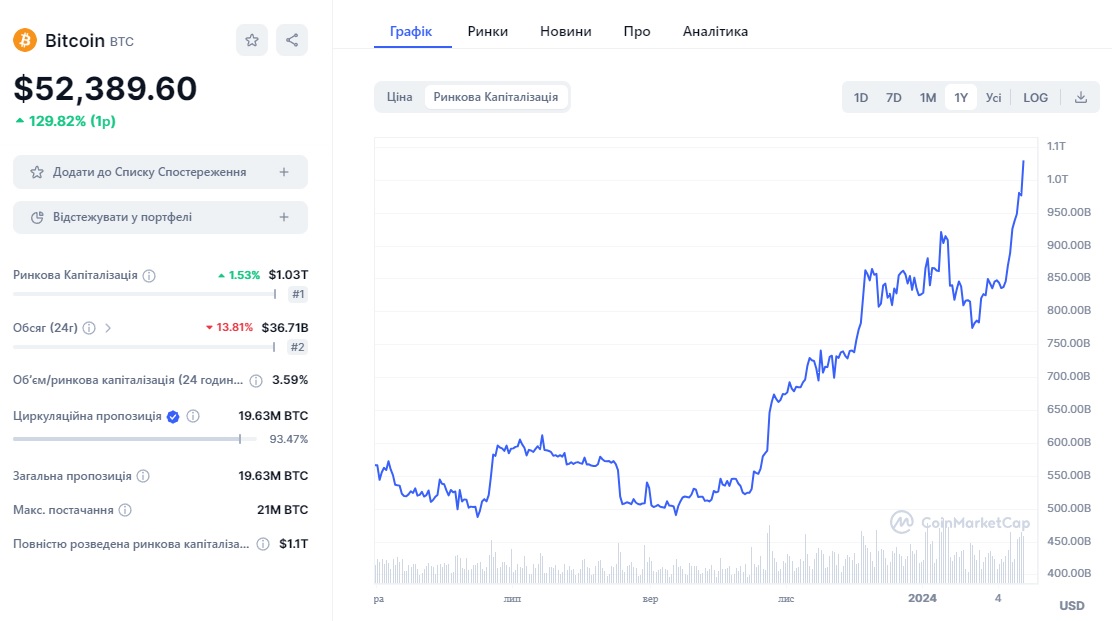Show info for Загальна пропозиція
1112x621 pixels.
pos(143,476)
